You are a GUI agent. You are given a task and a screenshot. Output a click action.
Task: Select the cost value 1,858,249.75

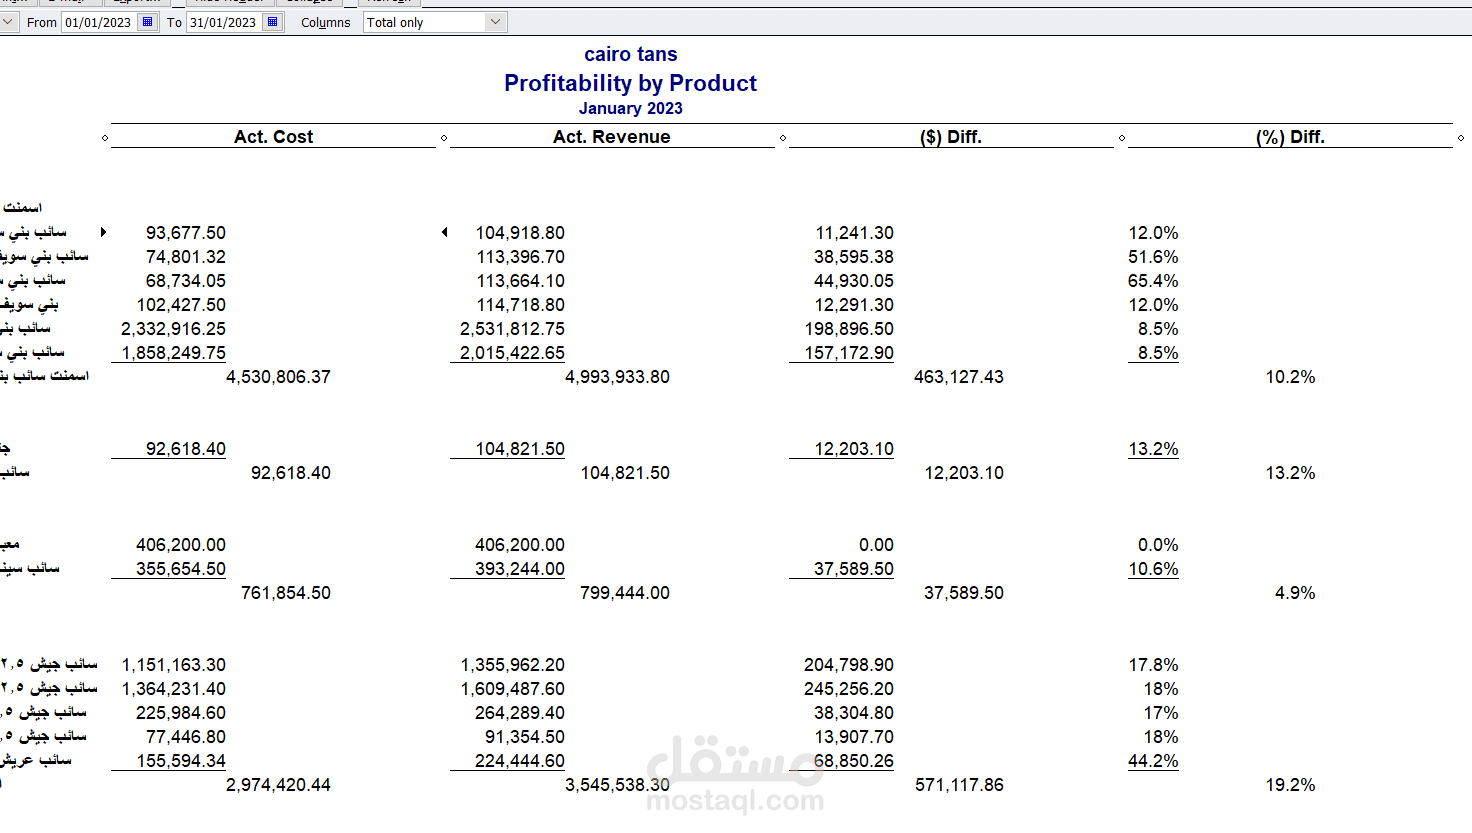(173, 353)
